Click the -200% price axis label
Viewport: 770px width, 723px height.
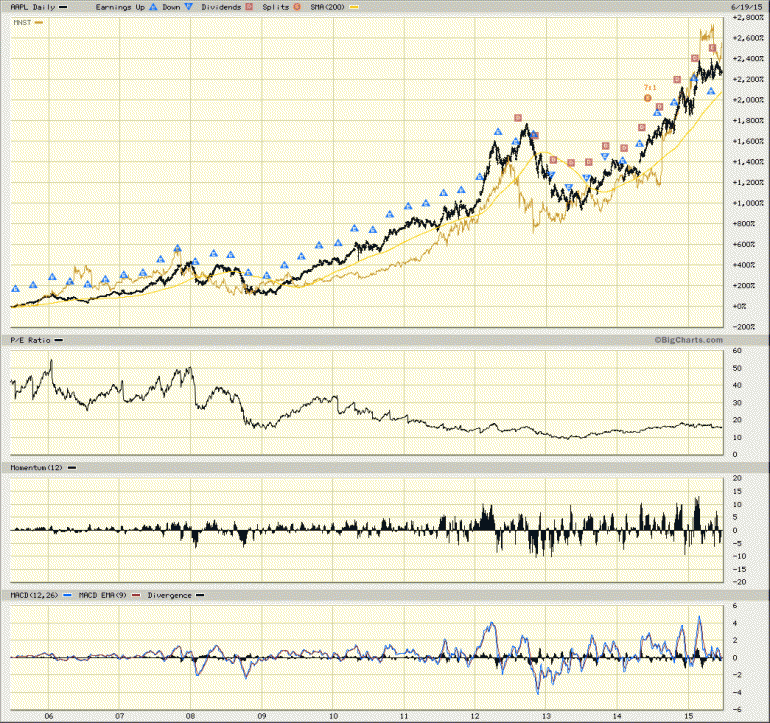click(743, 327)
